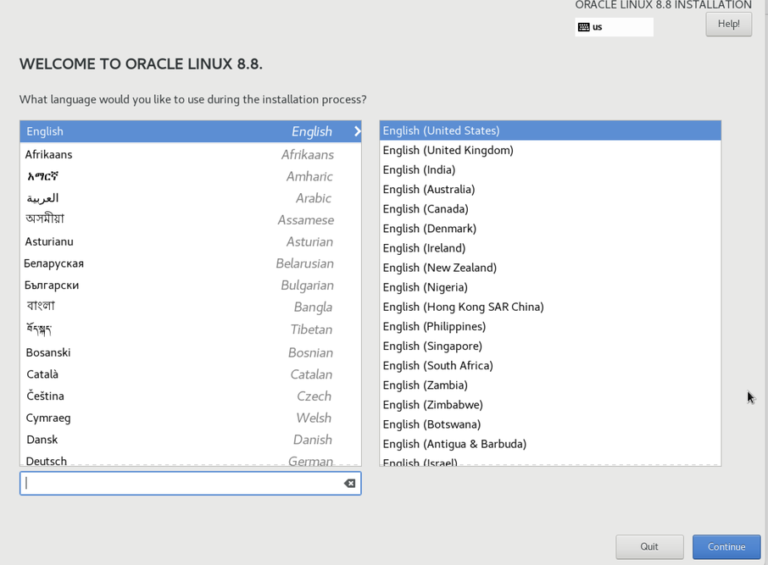Viewport: 768px width, 565px height.
Task: Select English (India) locale
Action: [419, 170]
